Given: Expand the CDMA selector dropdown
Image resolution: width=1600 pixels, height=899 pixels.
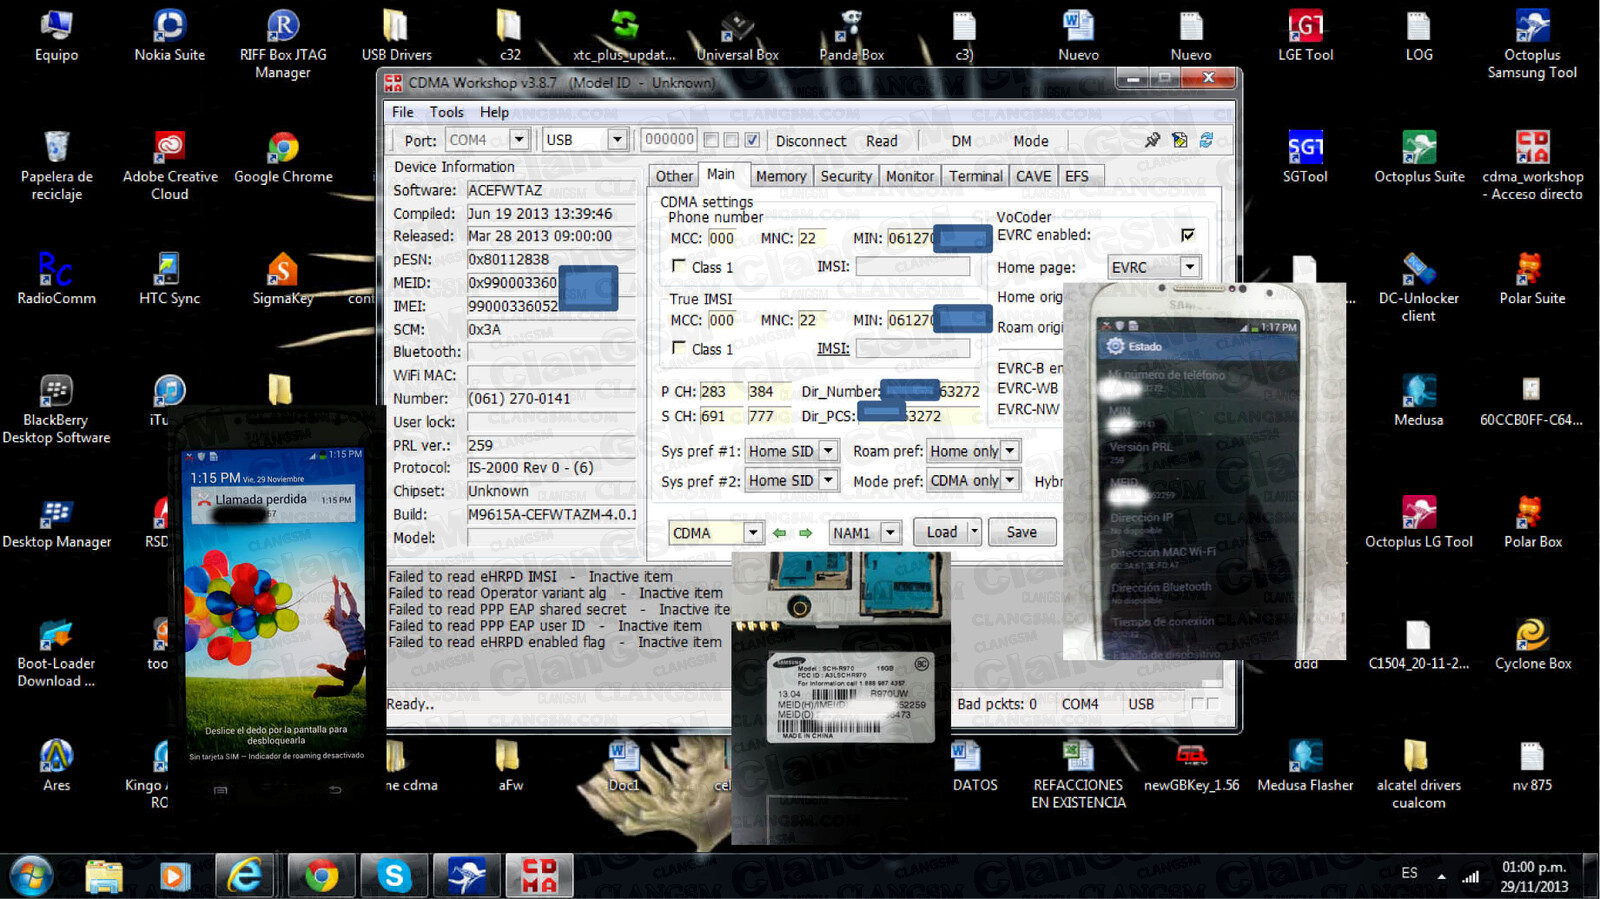Looking at the screenshot, I should 753,533.
